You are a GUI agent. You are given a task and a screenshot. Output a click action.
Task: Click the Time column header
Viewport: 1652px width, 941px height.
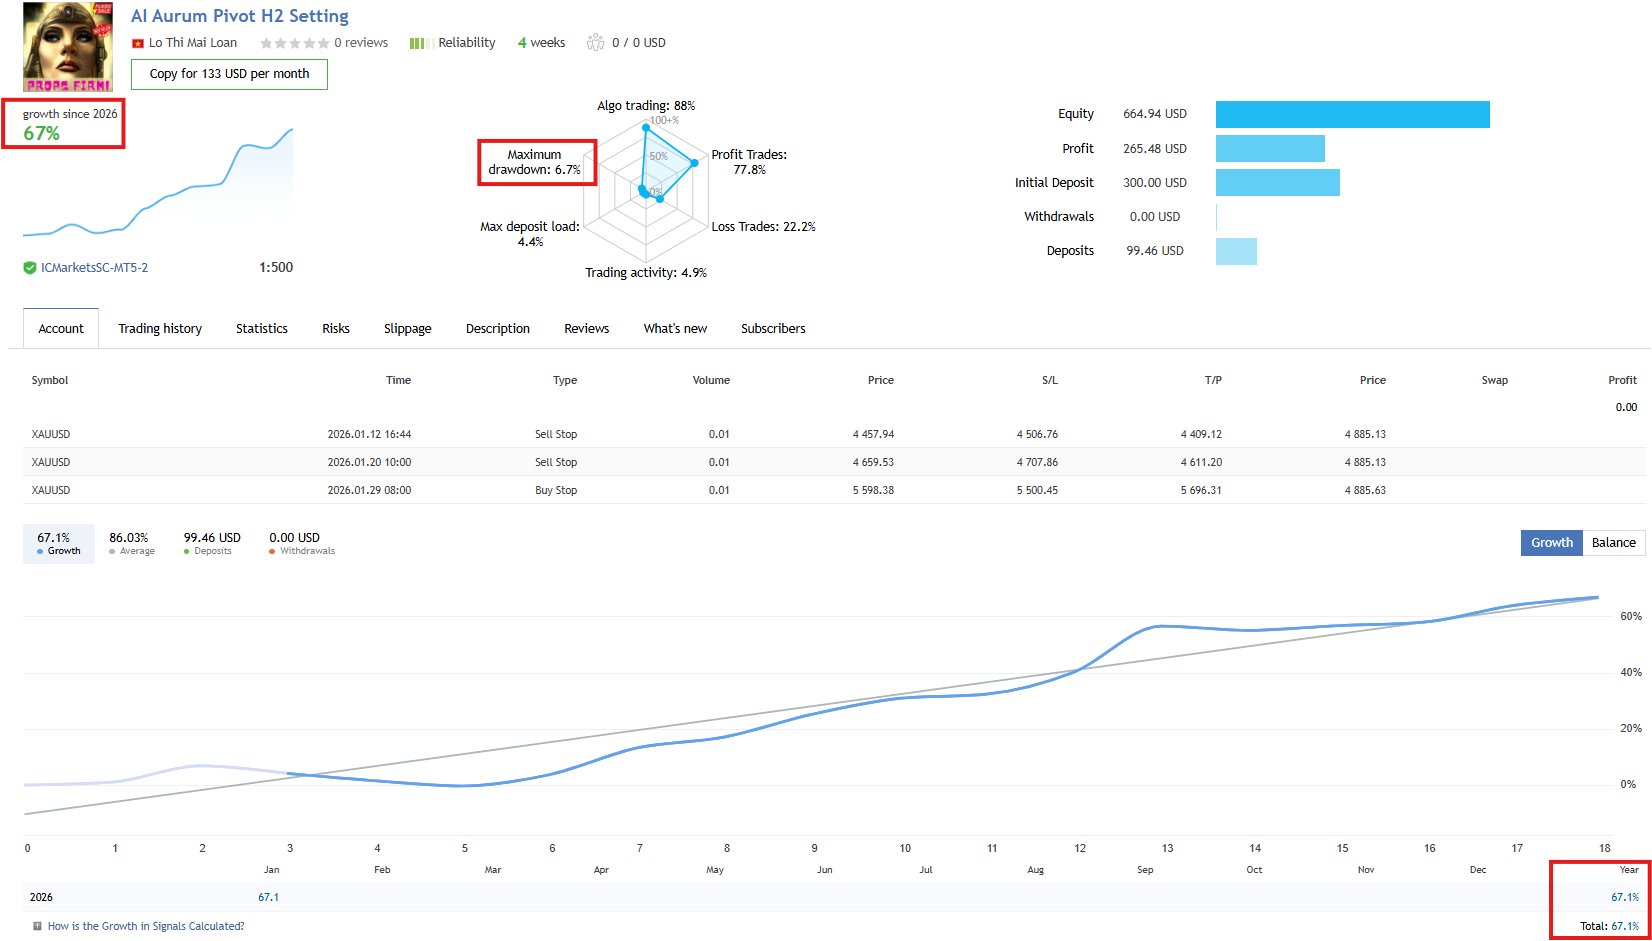point(398,381)
